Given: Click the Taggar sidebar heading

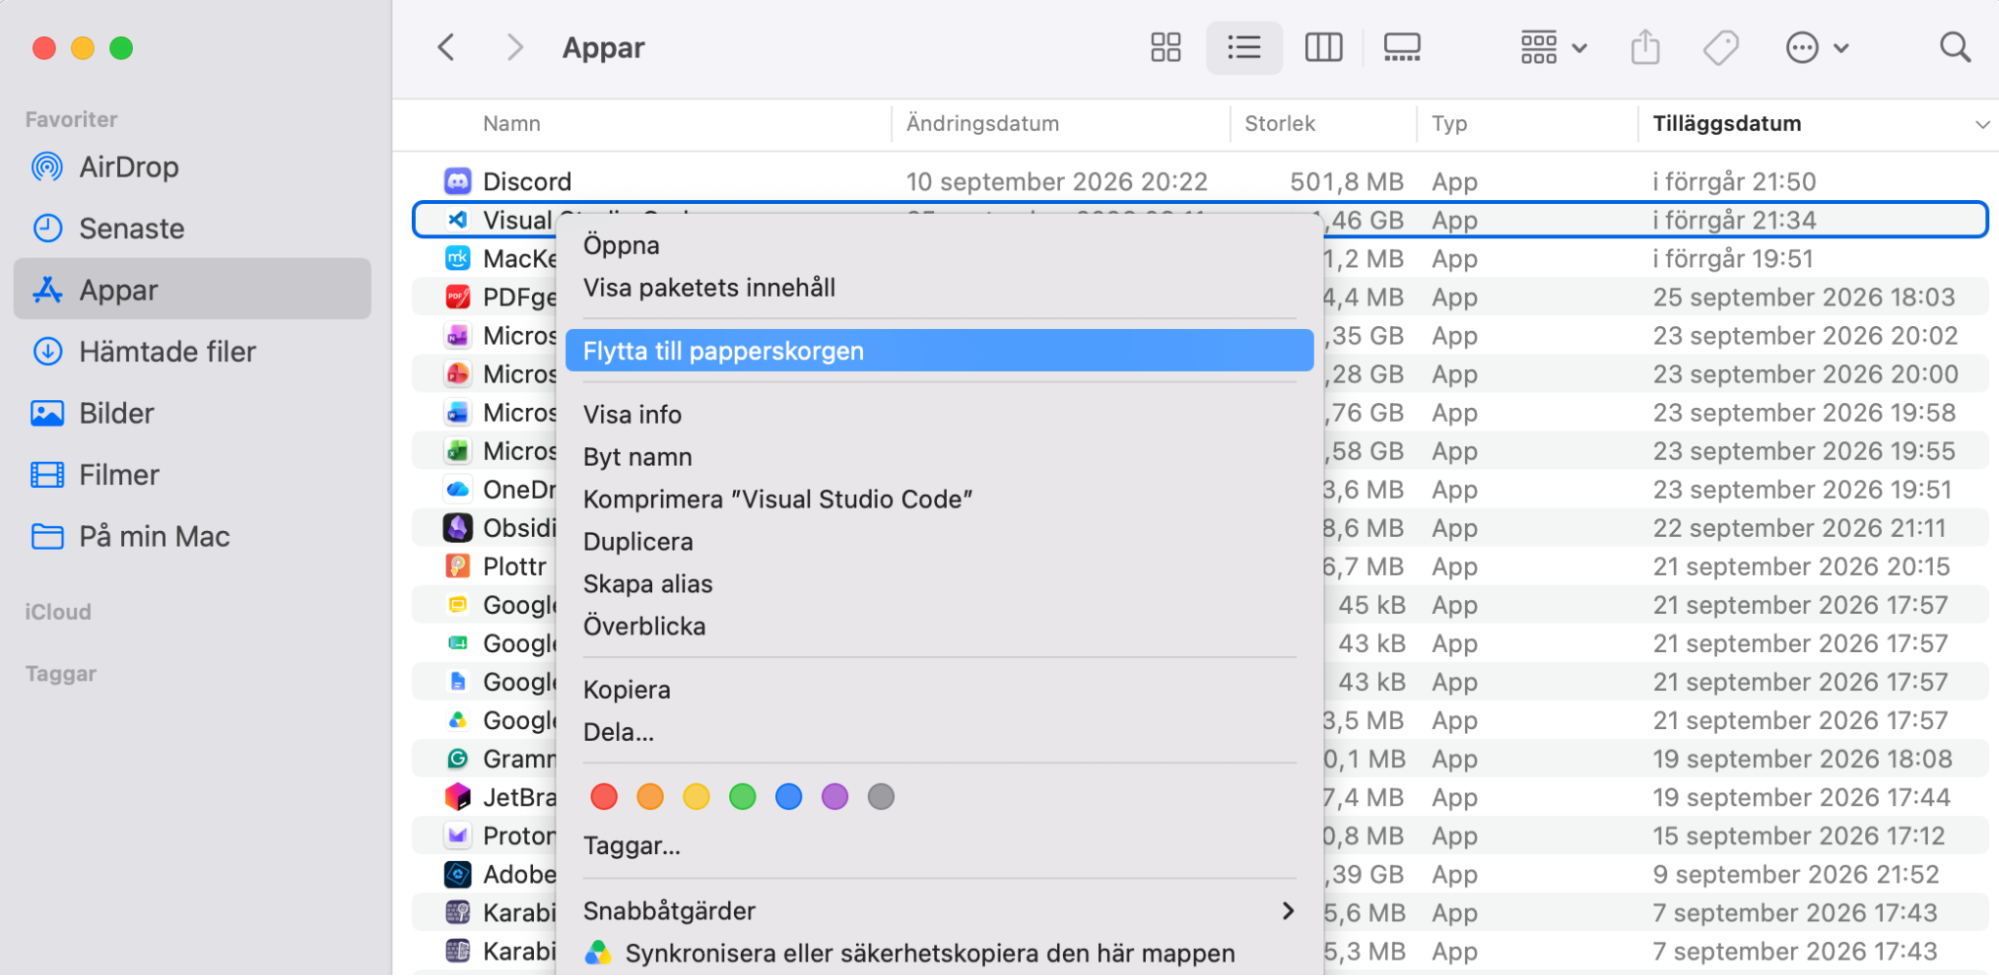Looking at the screenshot, I should click(61, 674).
